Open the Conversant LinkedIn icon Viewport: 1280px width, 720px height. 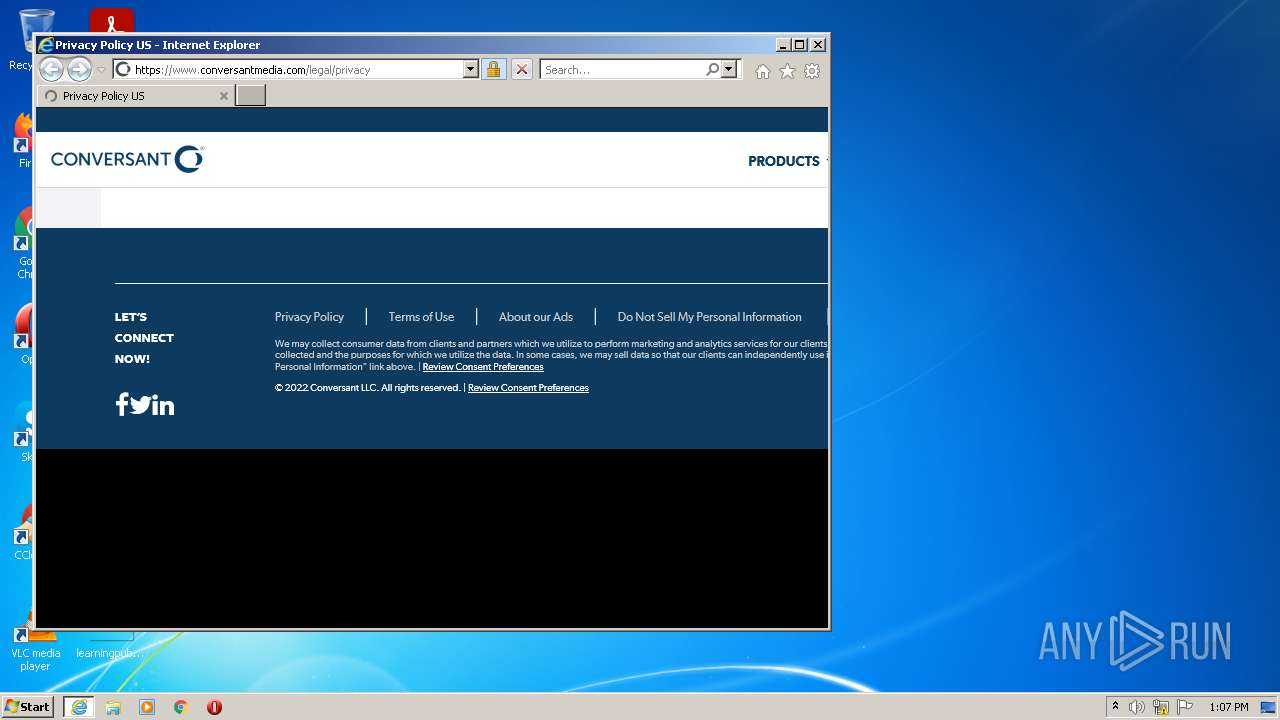coord(163,405)
